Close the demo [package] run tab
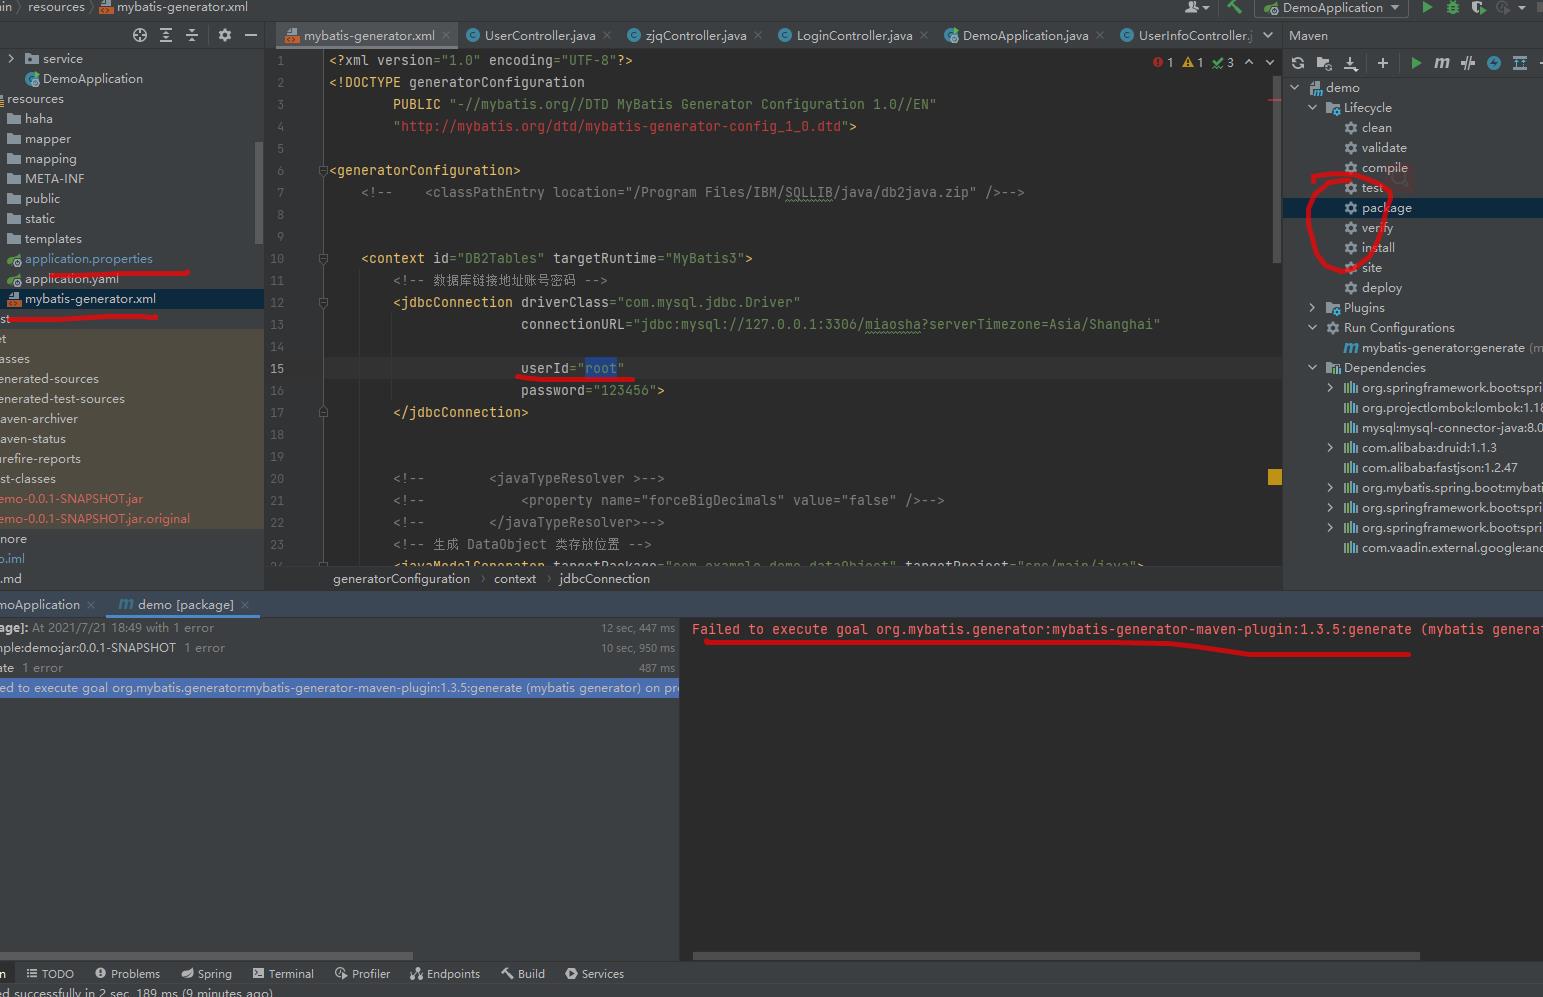Viewport: 1543px width, 997px height. (245, 605)
